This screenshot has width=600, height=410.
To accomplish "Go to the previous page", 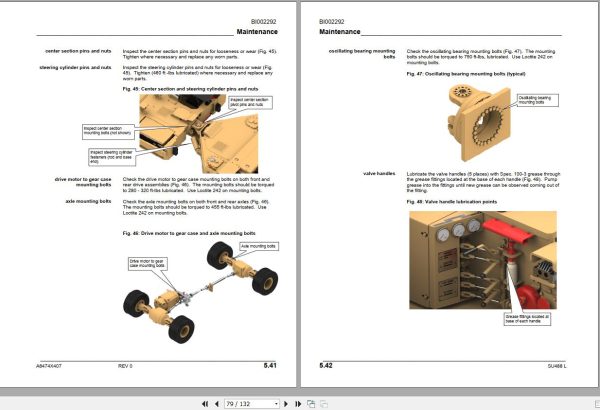I will (x=217, y=403).
